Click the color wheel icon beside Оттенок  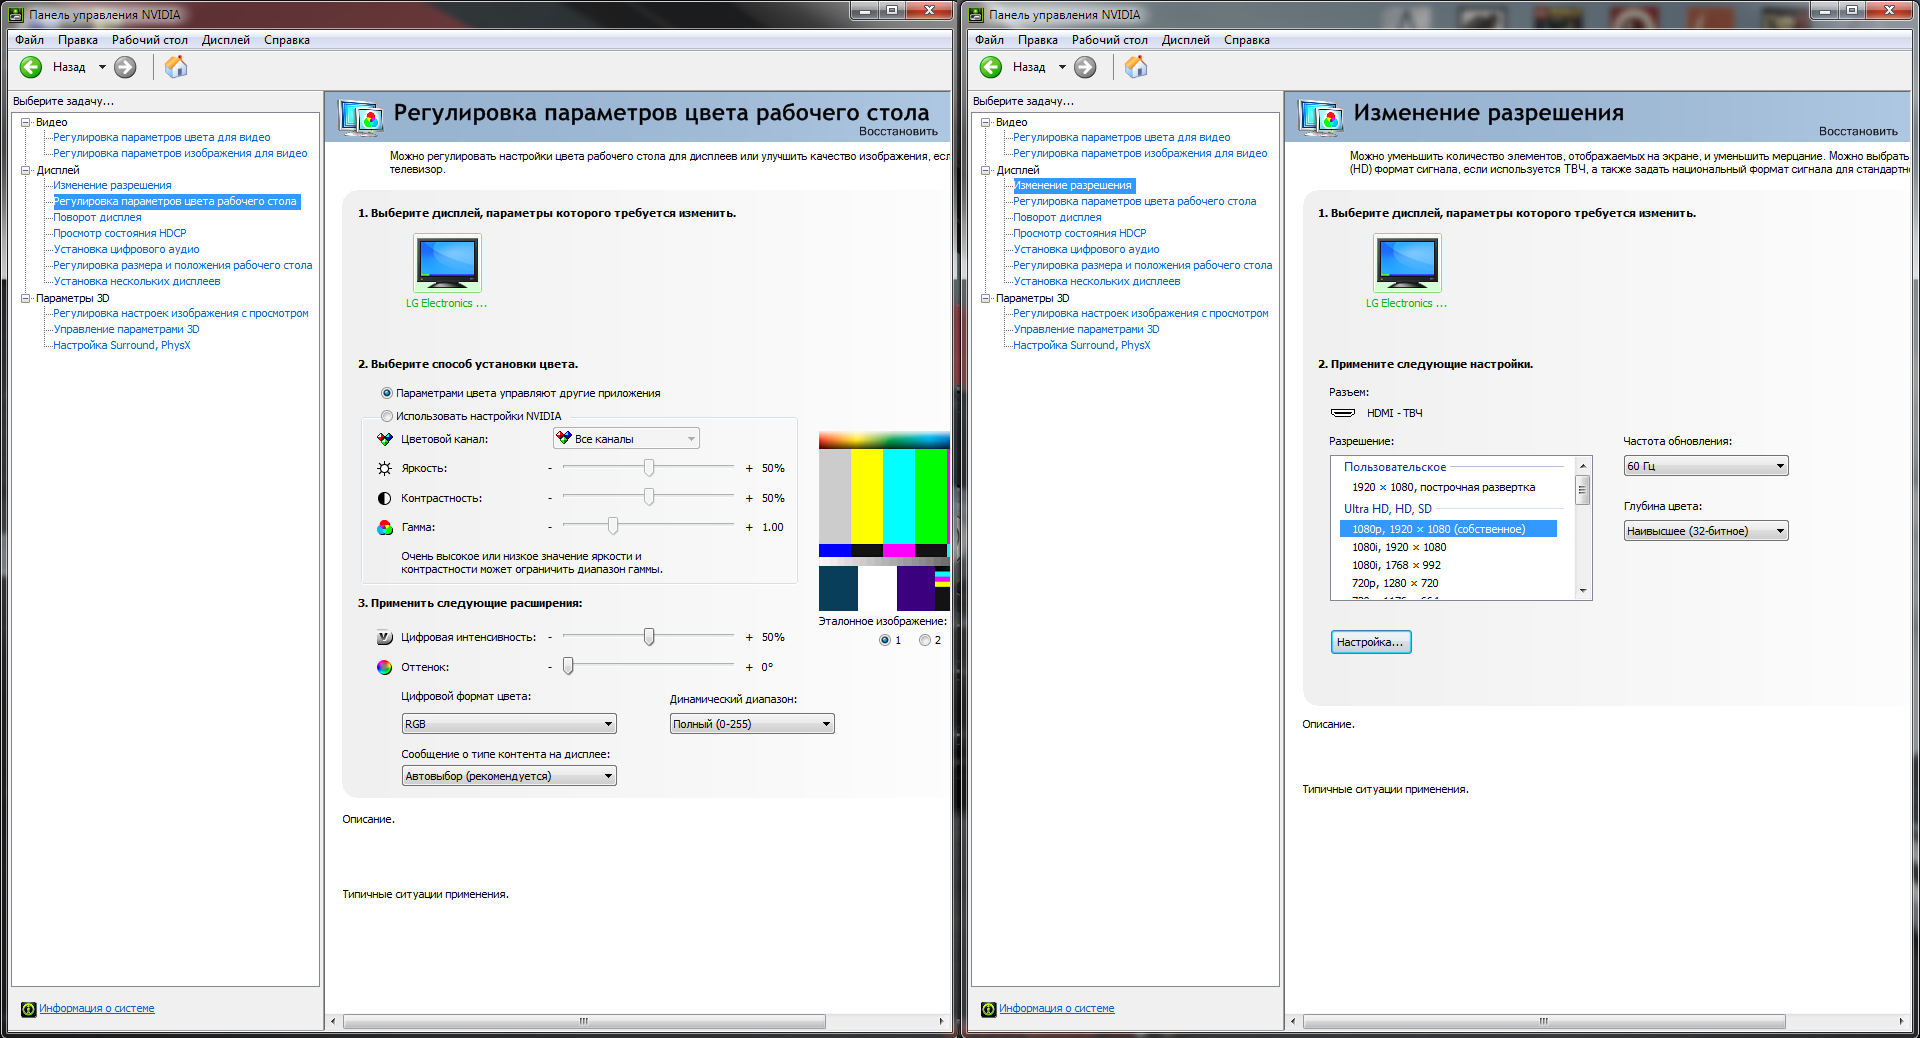[384, 667]
